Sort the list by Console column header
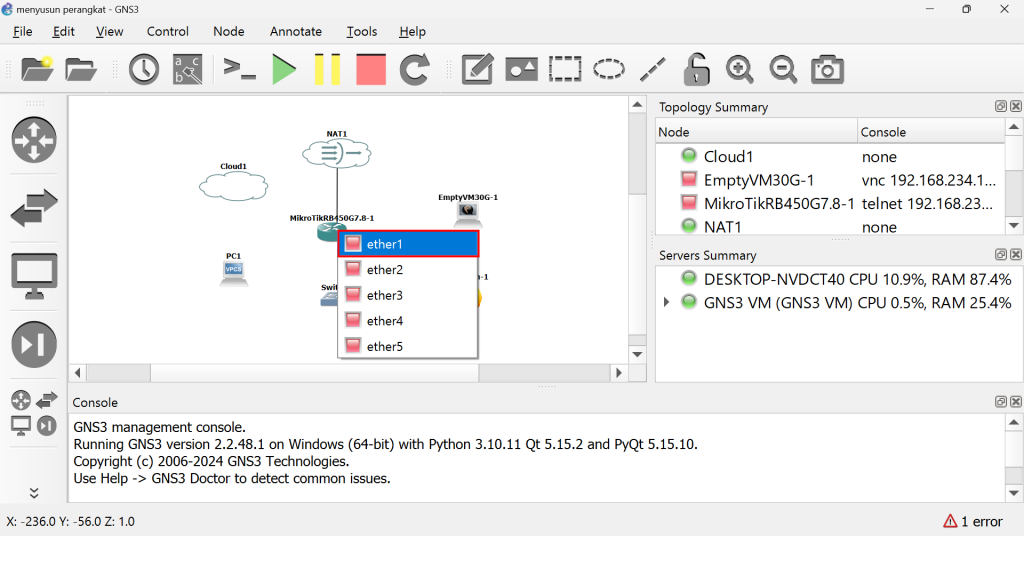The height and width of the screenshot is (576, 1024). (x=930, y=132)
